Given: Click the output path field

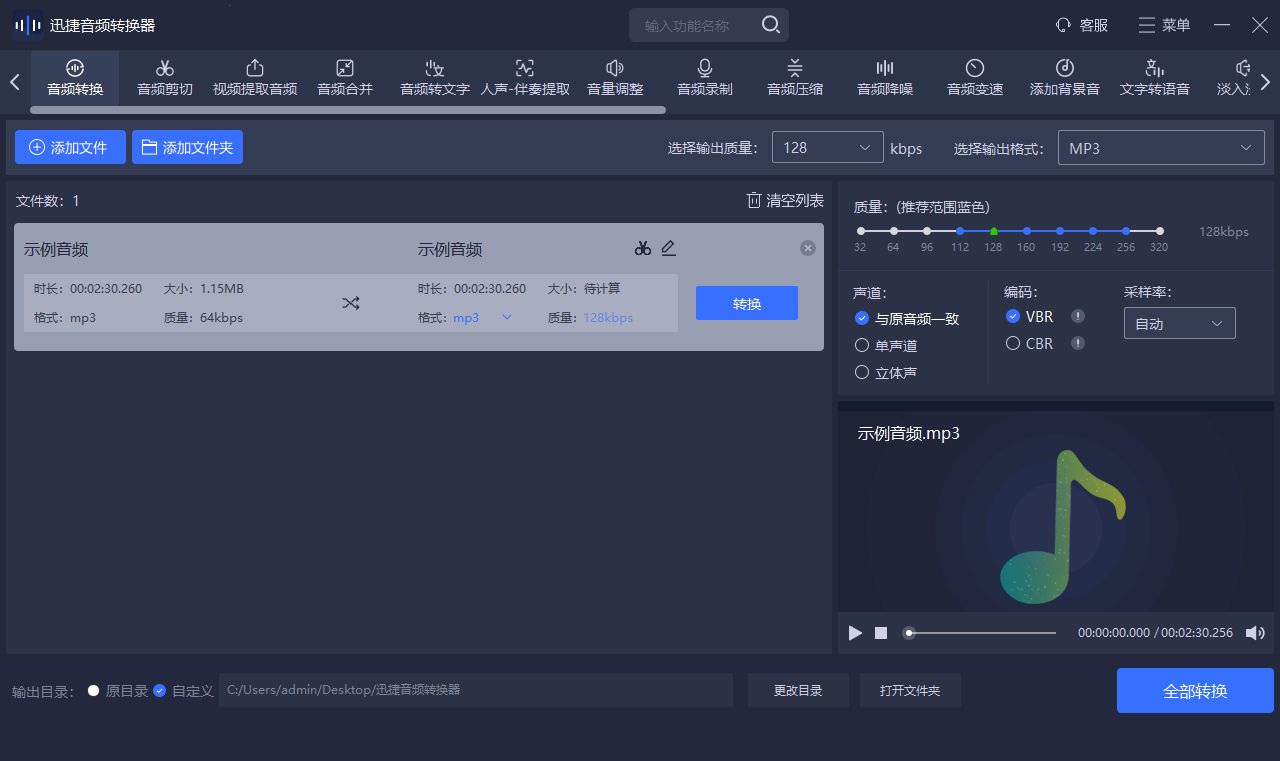Looking at the screenshot, I should tap(476, 690).
